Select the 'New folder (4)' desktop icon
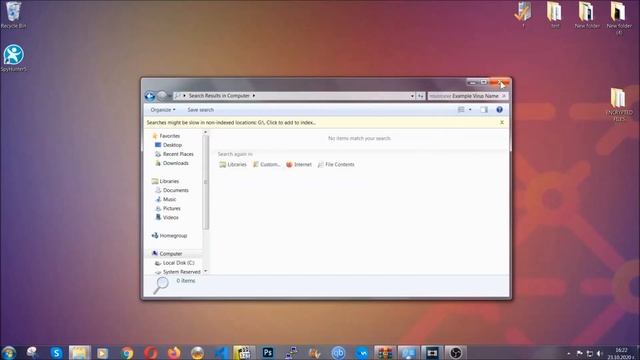 [x=619, y=18]
